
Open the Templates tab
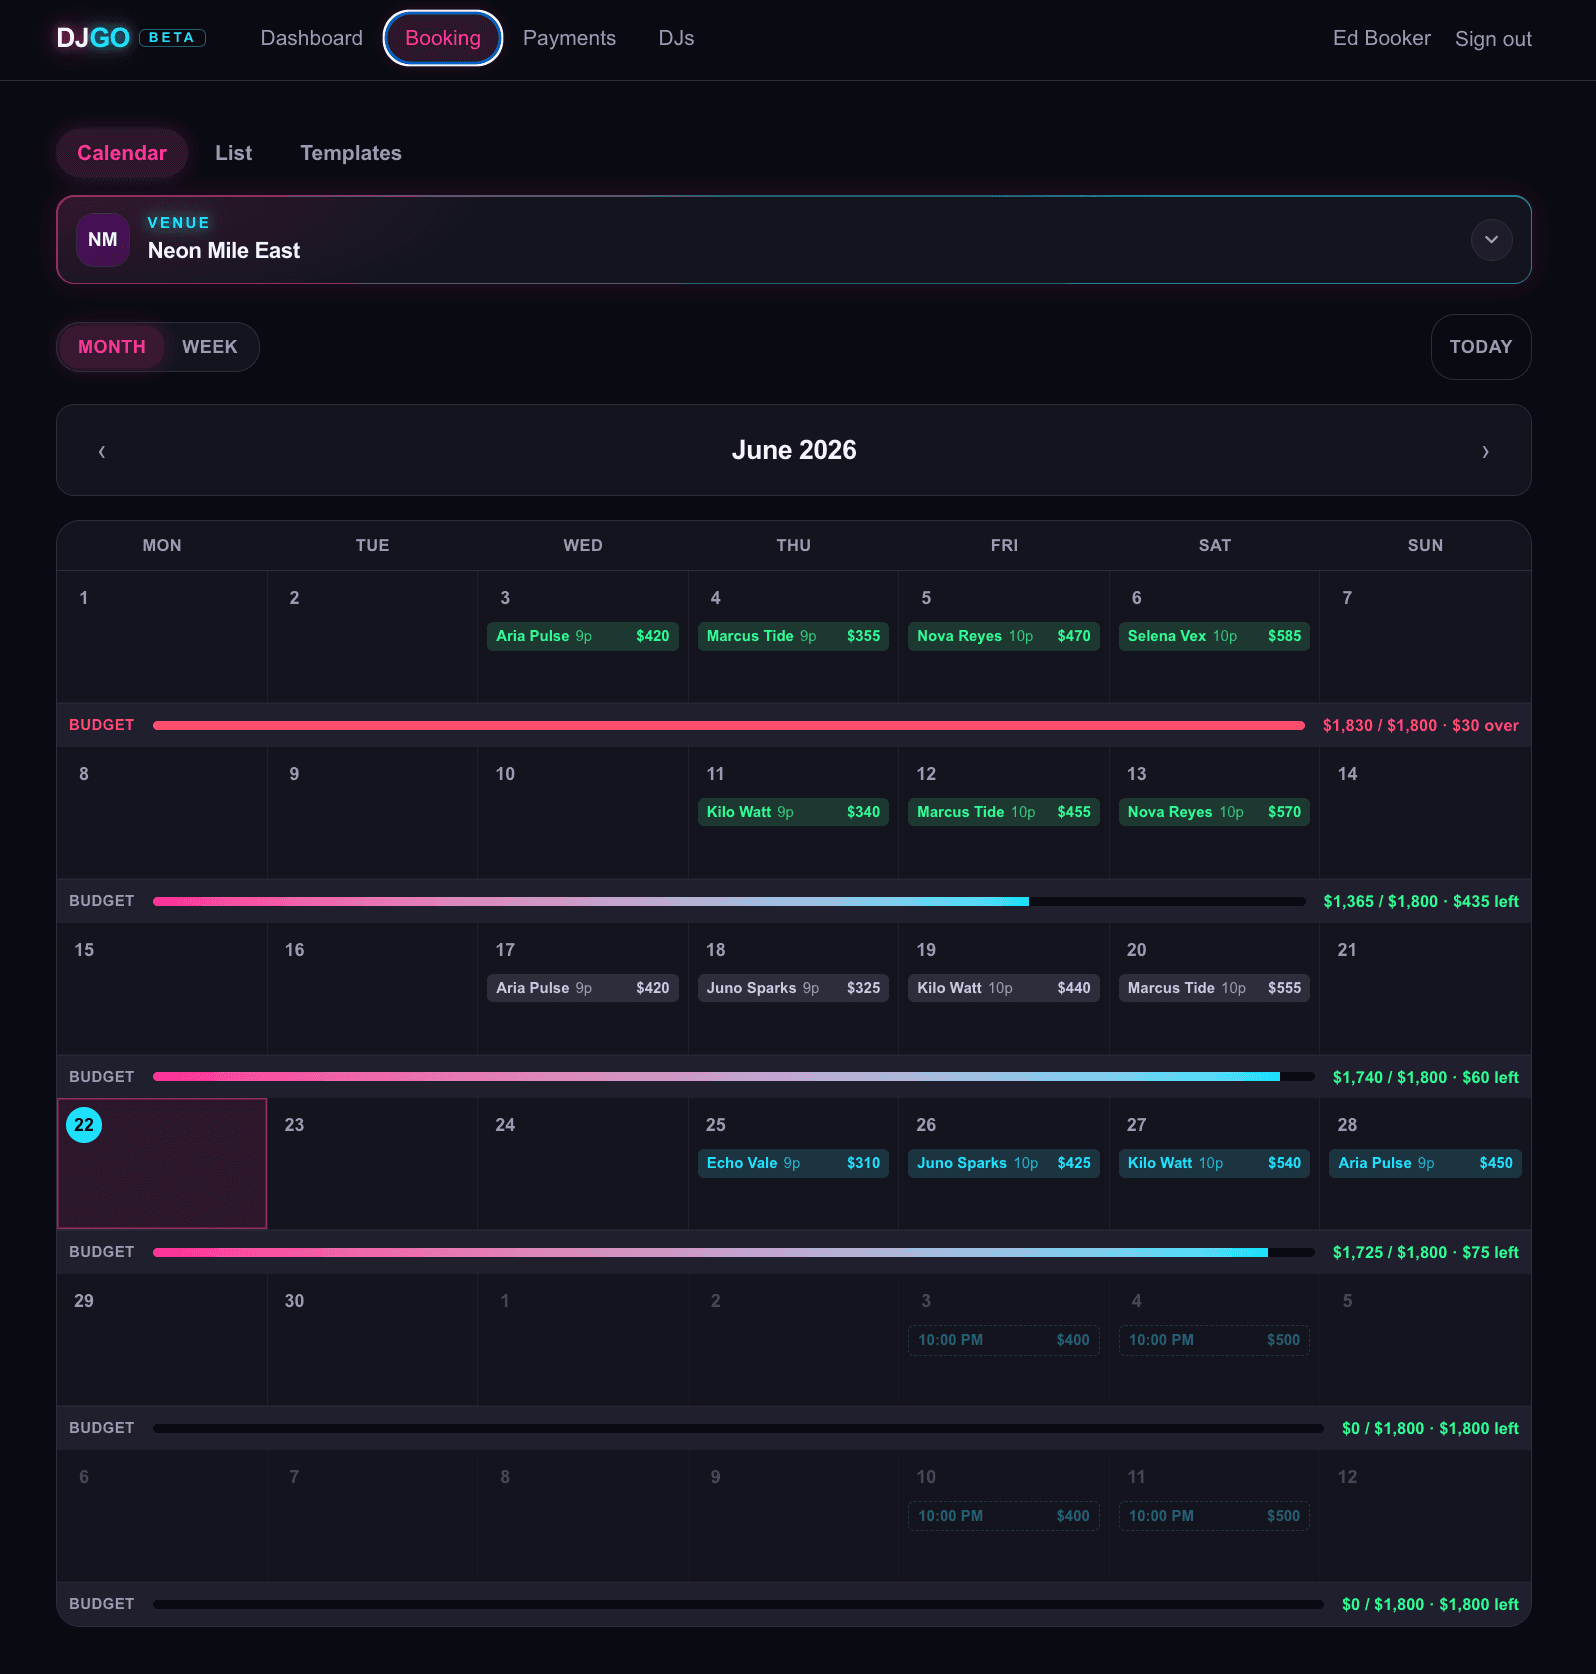351,153
